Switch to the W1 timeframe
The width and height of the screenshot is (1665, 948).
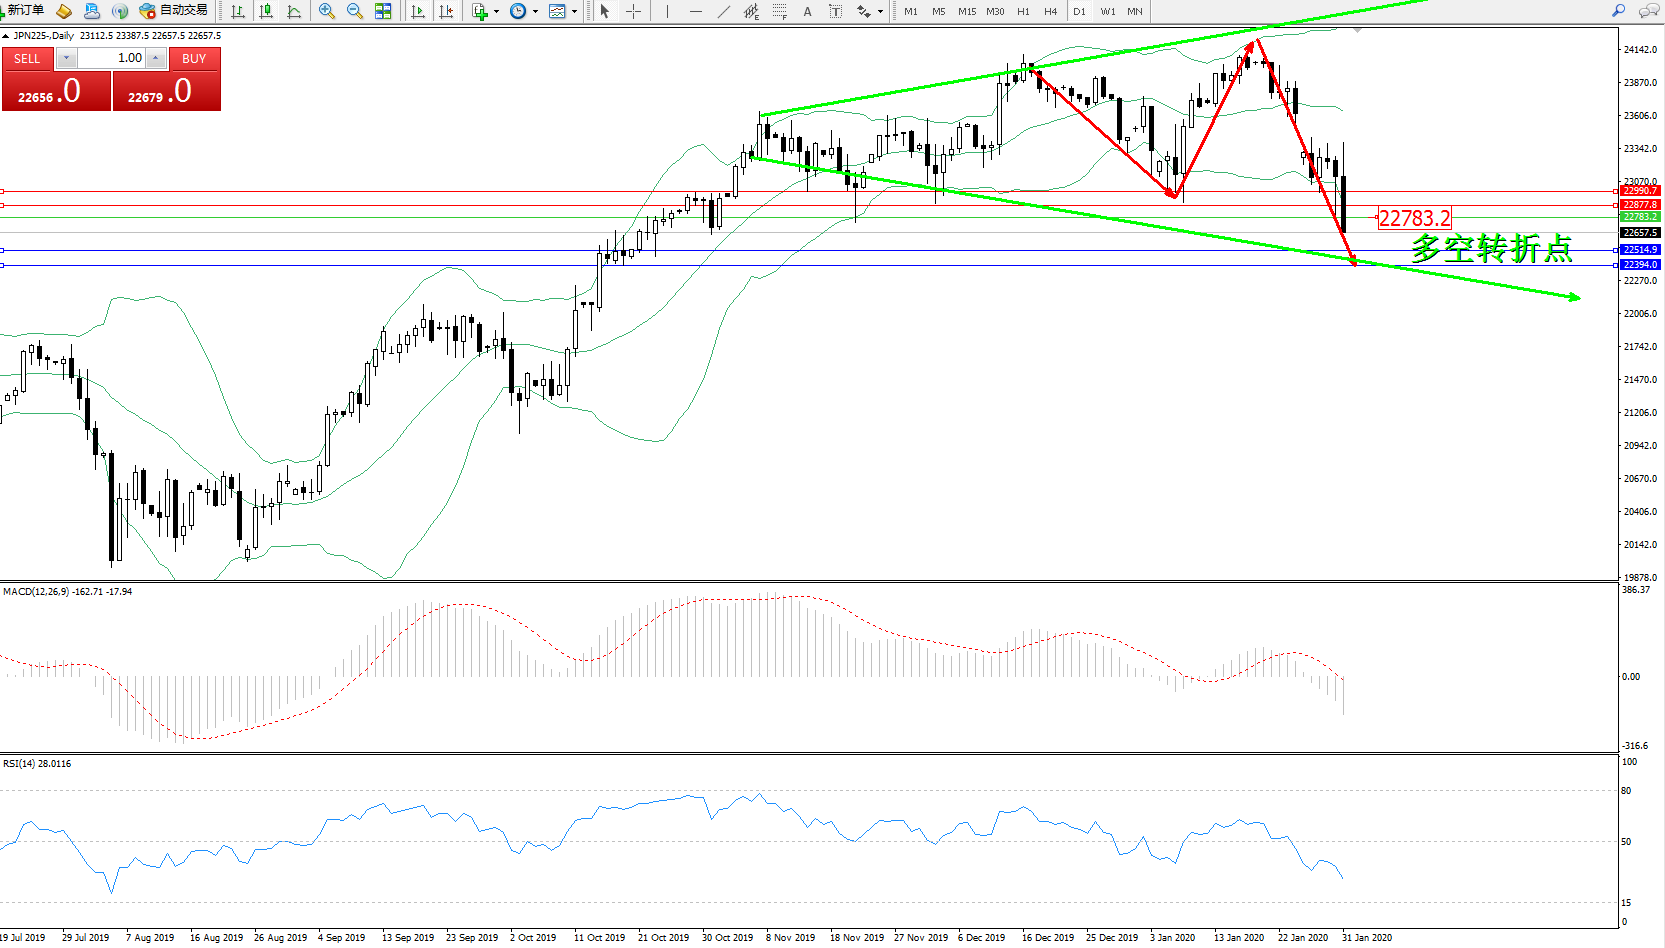click(x=1108, y=11)
